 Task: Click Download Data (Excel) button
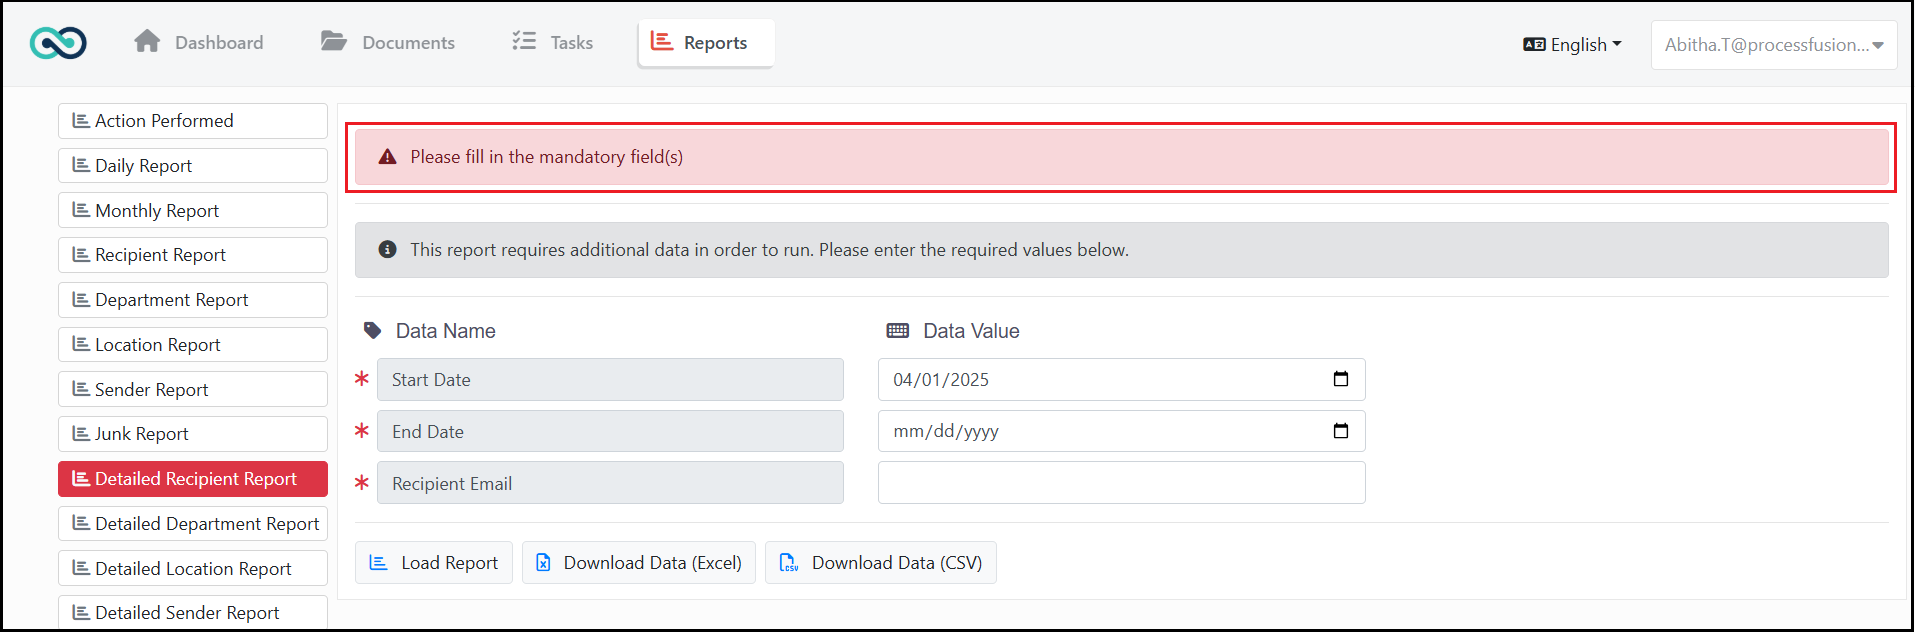pos(639,563)
